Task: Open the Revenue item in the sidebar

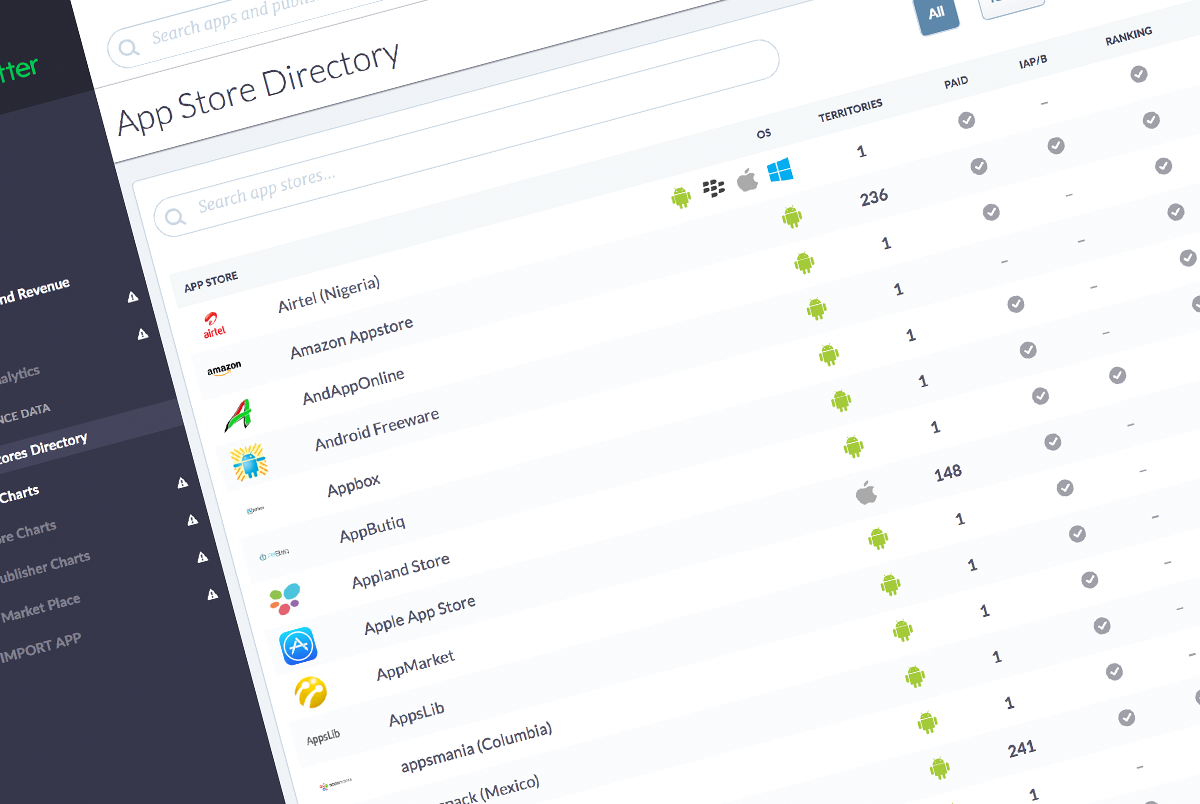Action: coord(34,292)
